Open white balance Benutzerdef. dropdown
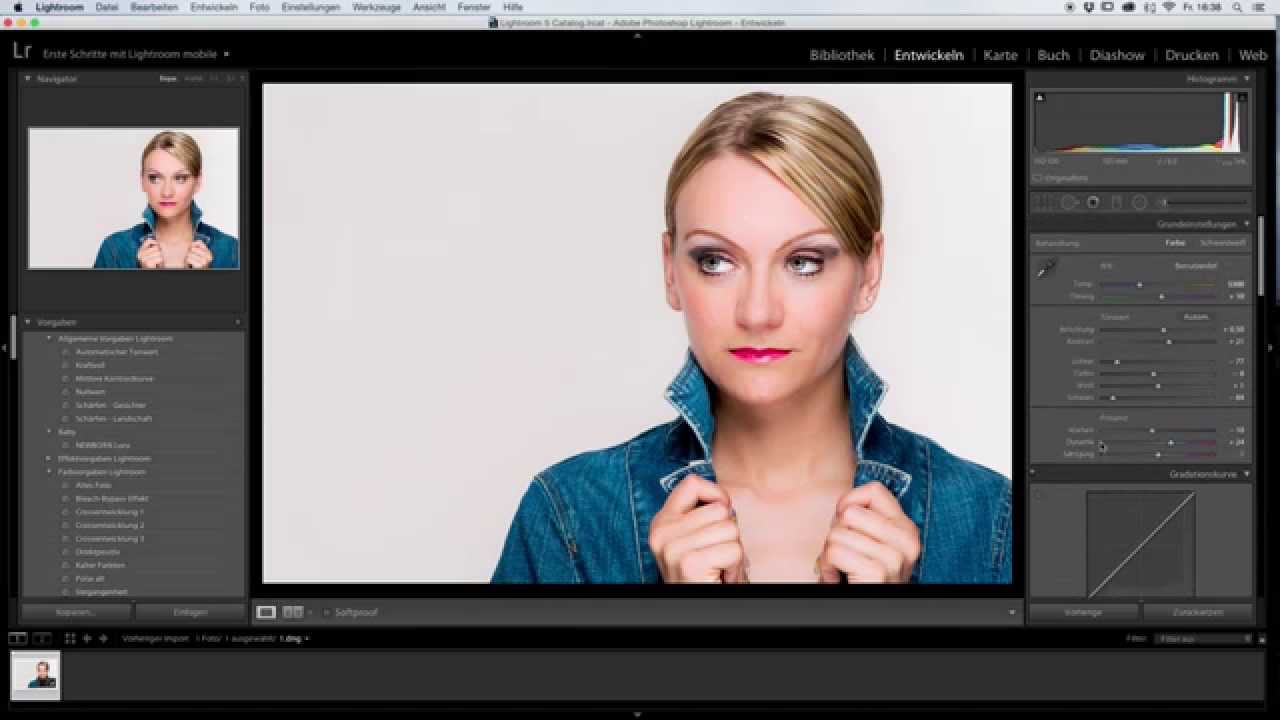The image size is (1280, 720). click(1195, 266)
